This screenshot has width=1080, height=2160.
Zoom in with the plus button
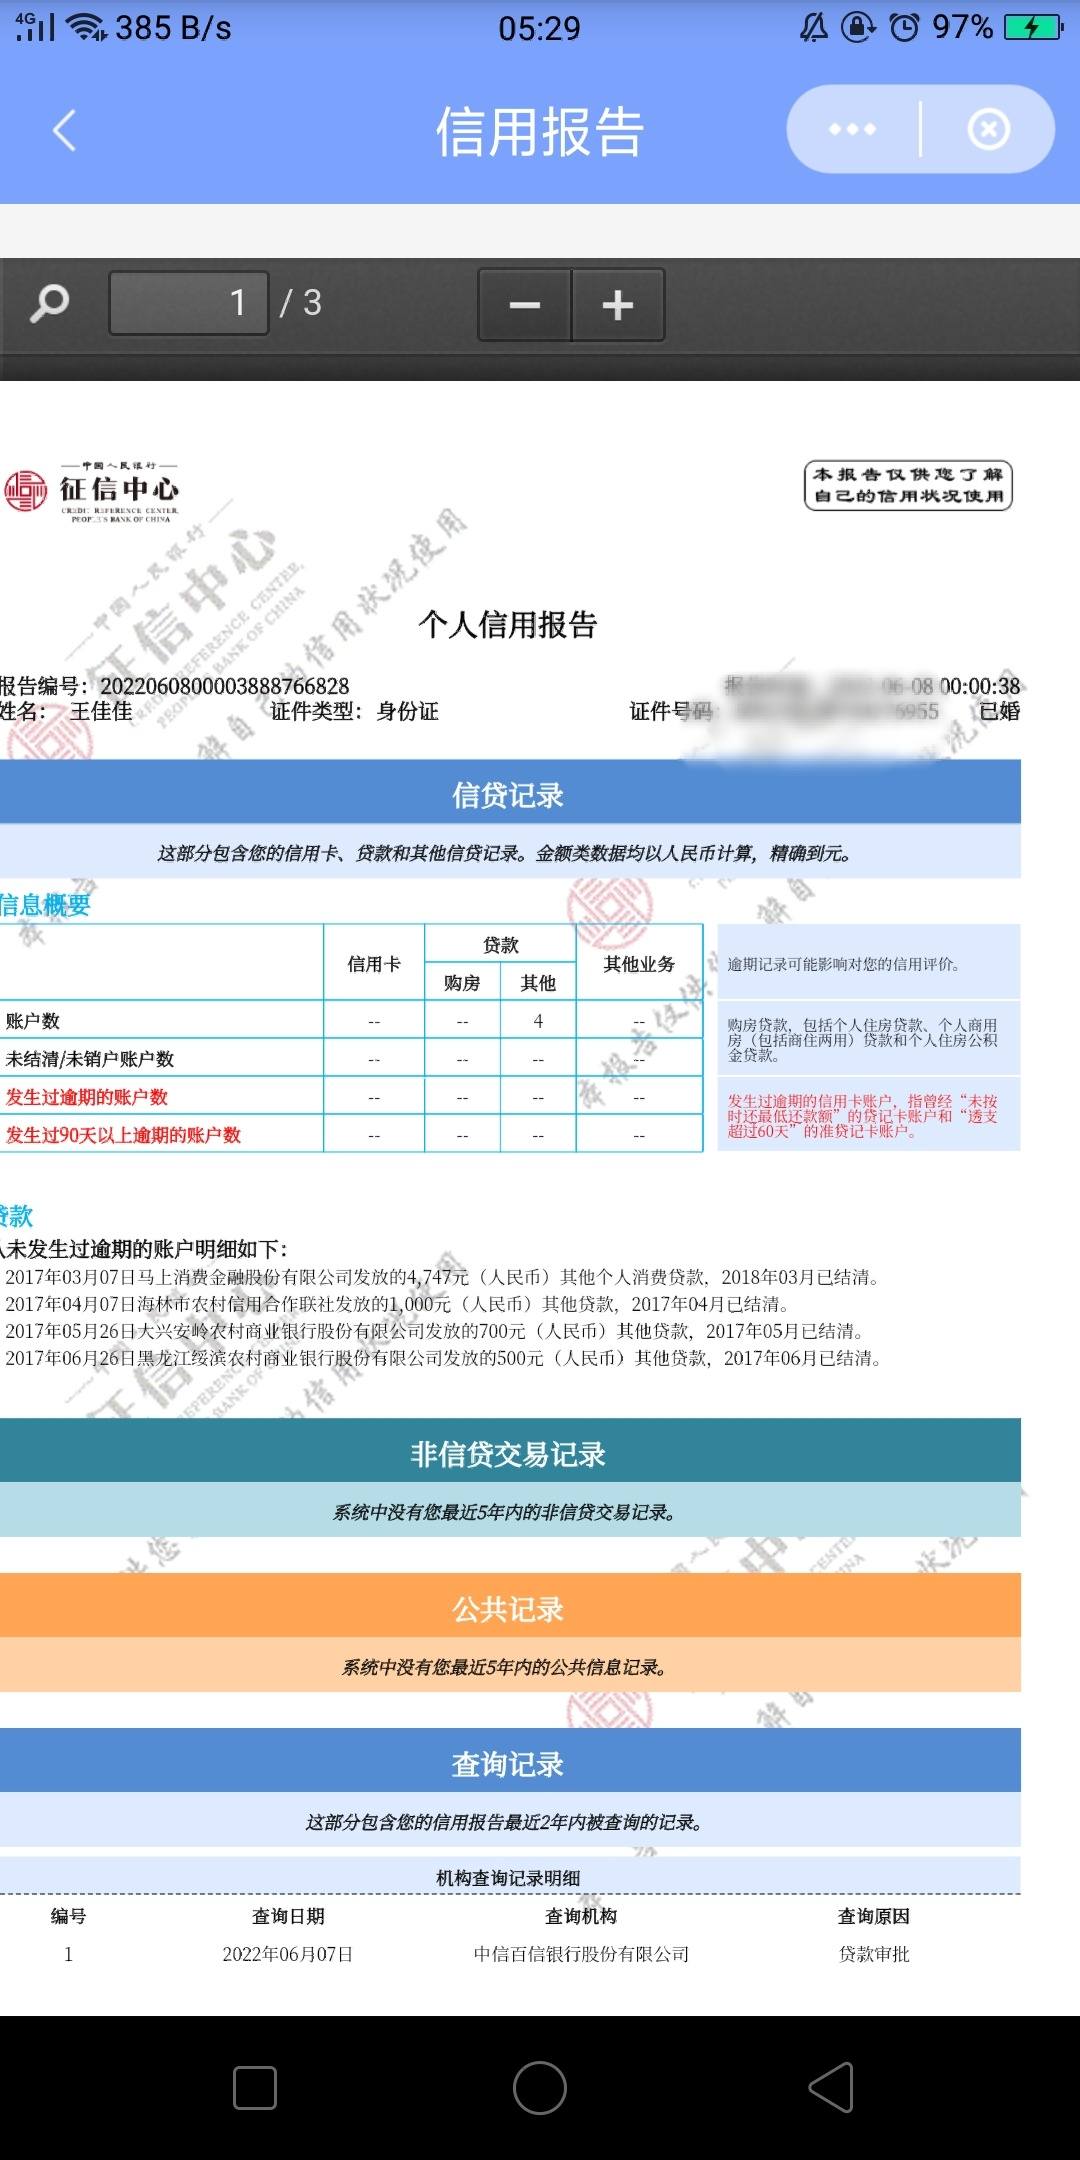[x=618, y=304]
